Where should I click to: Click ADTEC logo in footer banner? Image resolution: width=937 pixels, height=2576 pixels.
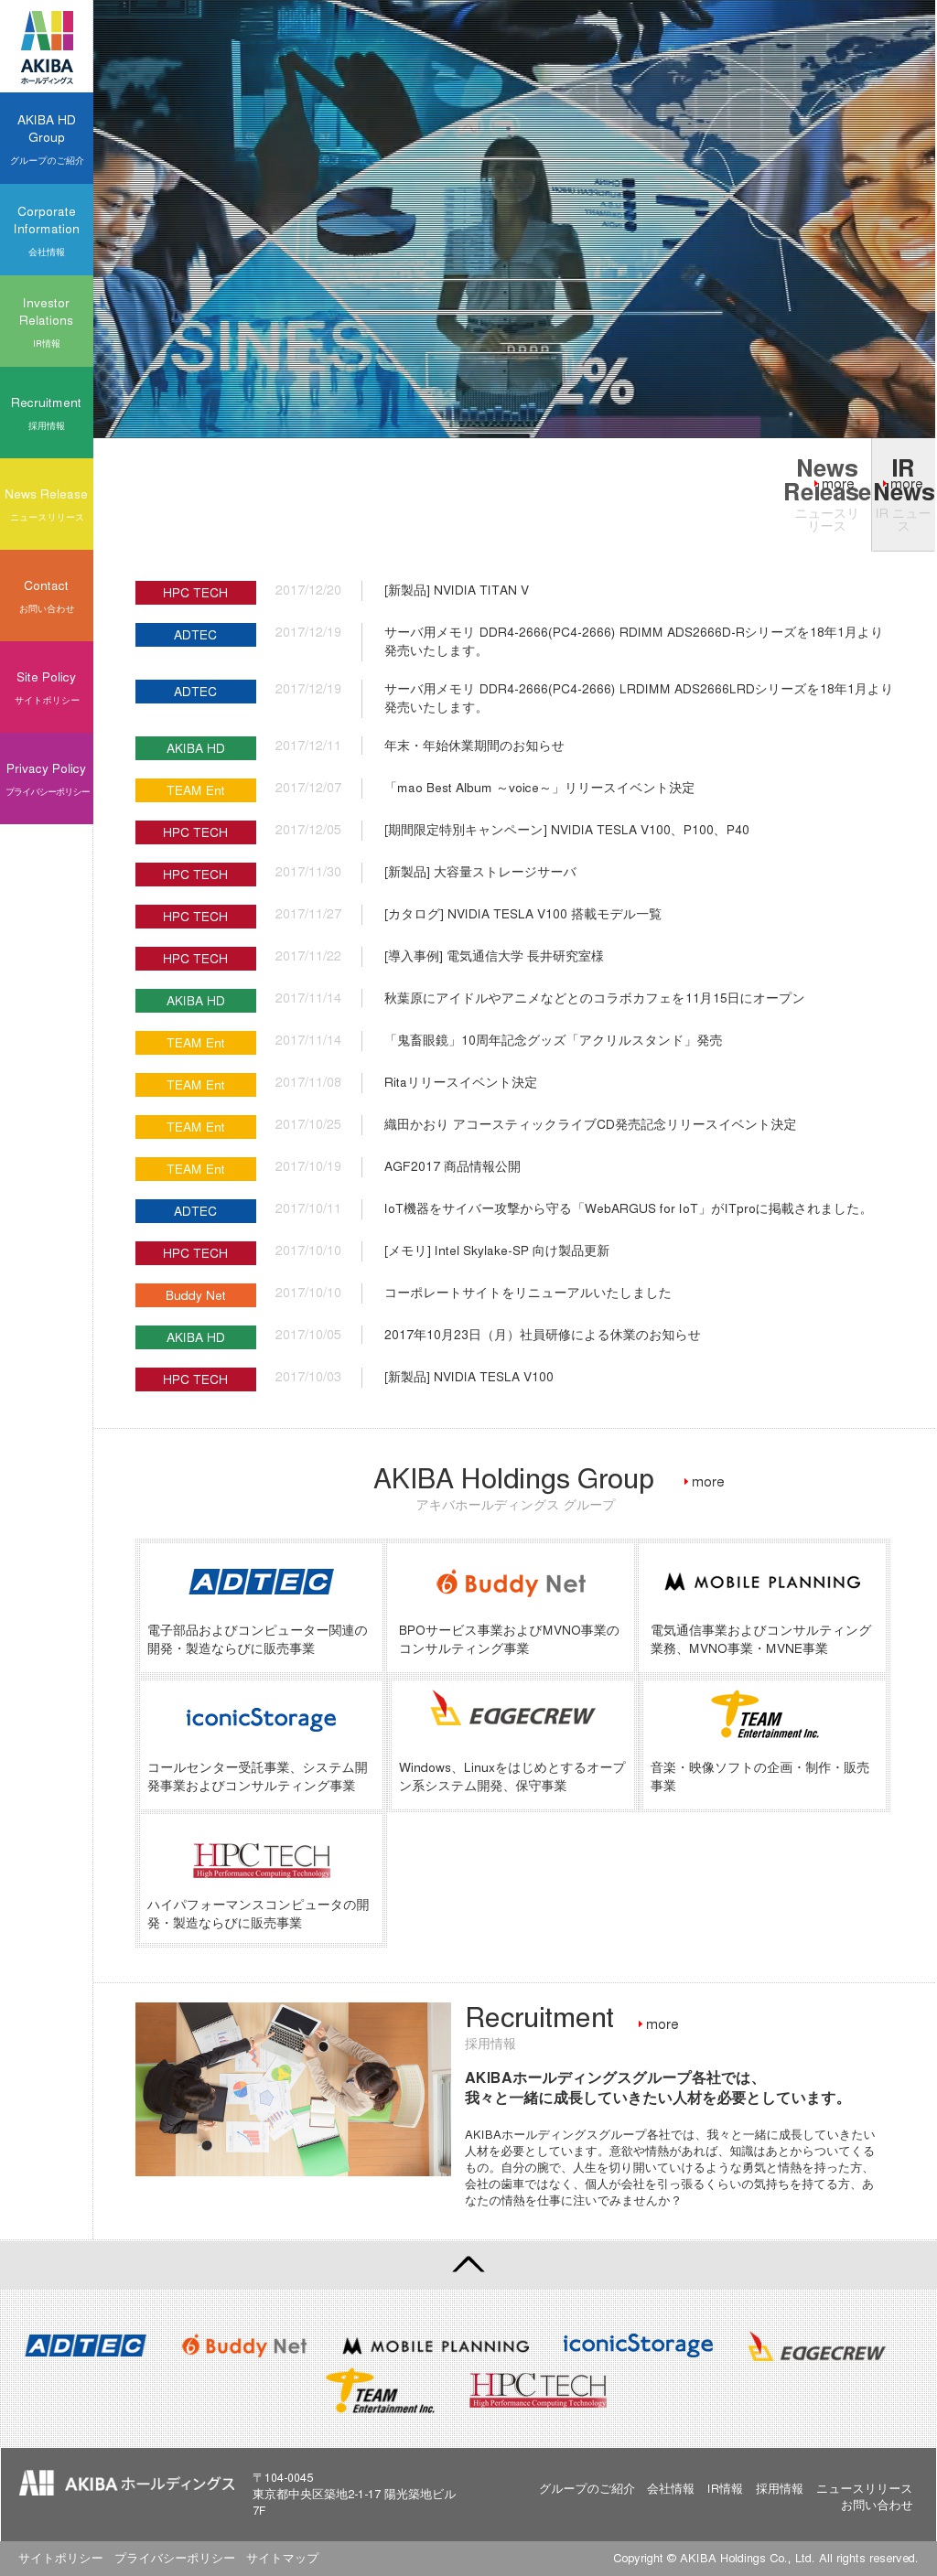(85, 2345)
